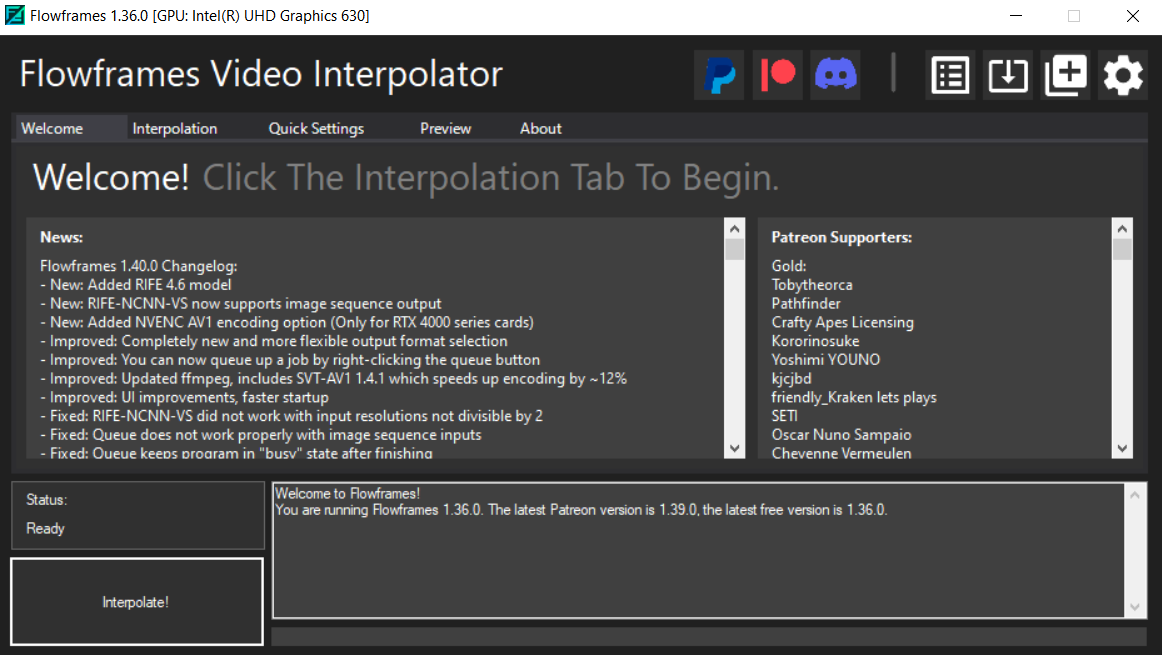This screenshot has height=655, width=1162.
Task: Click the 'Tobytheorca' supporter name
Action: pos(812,285)
